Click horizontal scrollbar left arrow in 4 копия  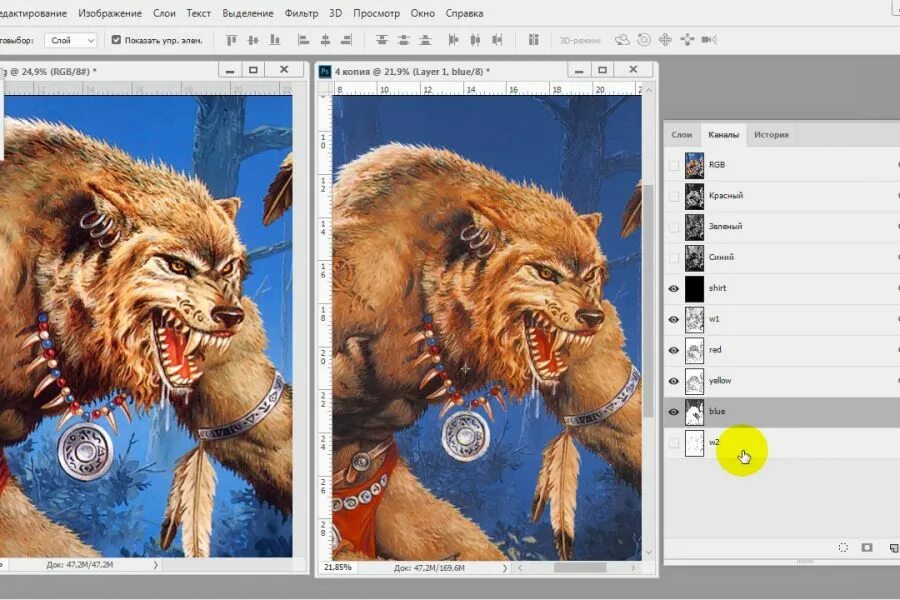point(520,568)
